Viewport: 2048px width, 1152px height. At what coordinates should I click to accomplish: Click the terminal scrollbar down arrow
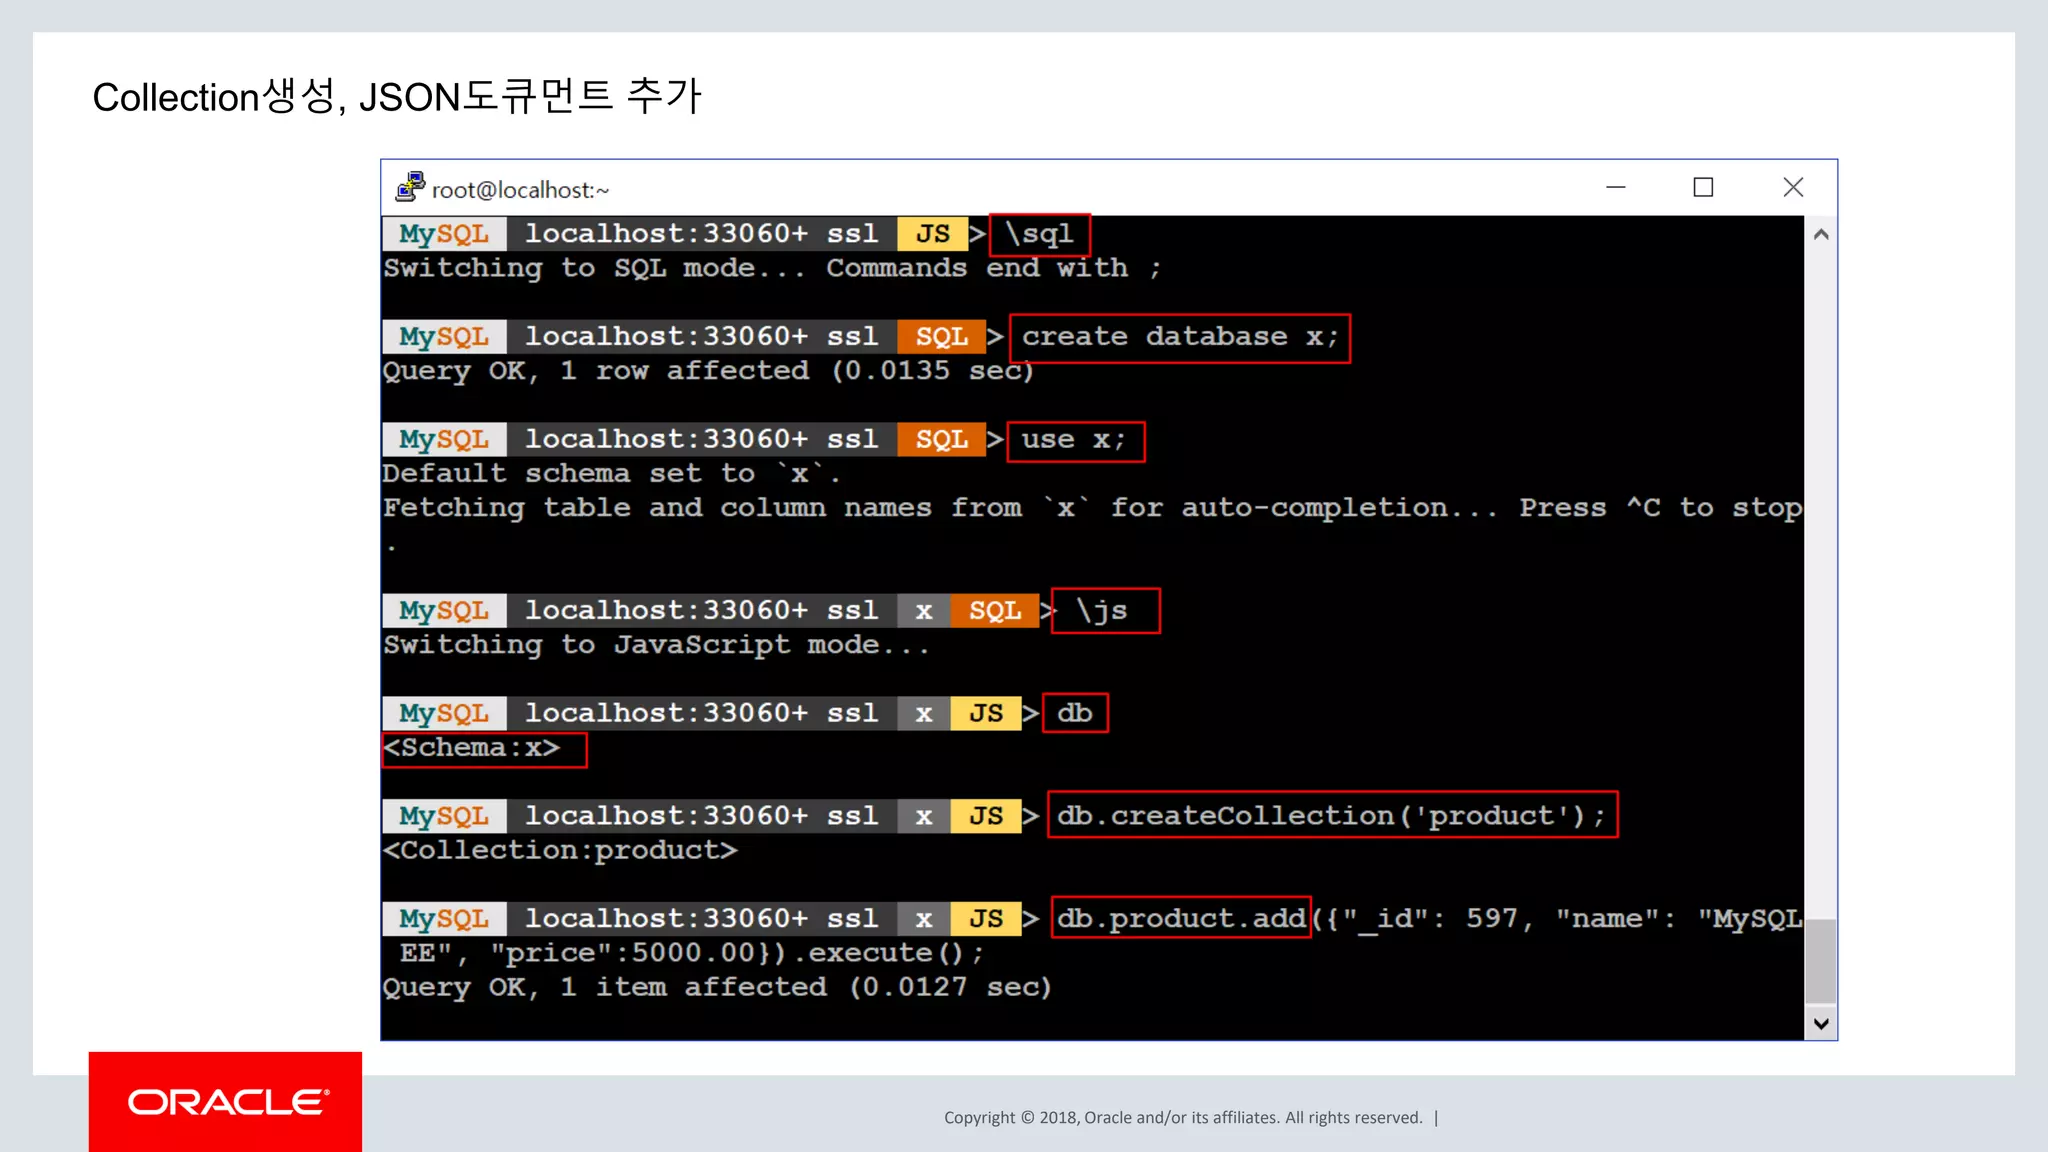(1821, 1023)
